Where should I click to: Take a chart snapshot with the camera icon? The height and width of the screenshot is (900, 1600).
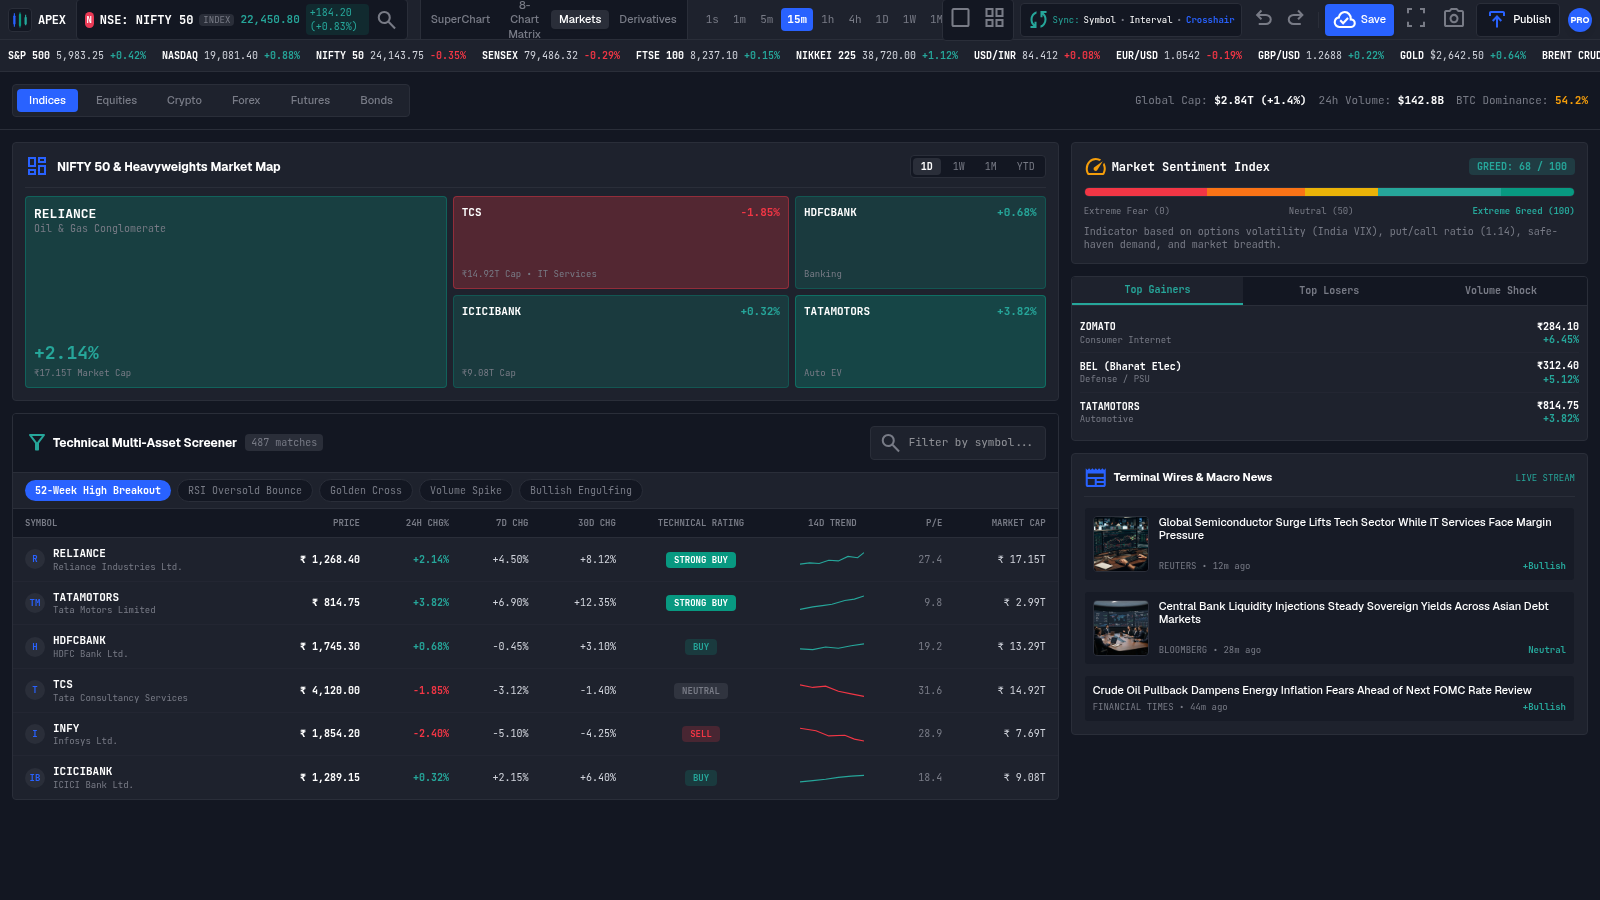[x=1454, y=18]
